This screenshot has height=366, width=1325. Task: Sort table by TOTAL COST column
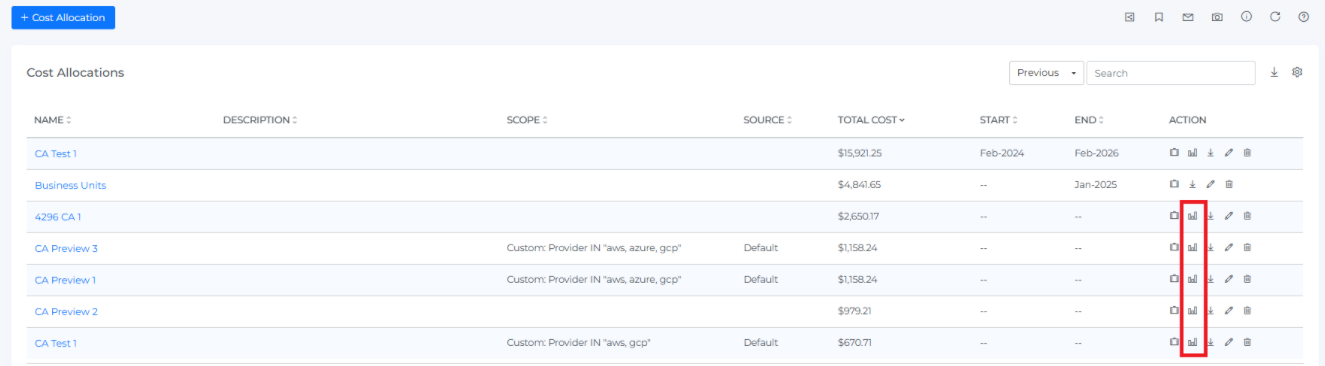click(871, 120)
